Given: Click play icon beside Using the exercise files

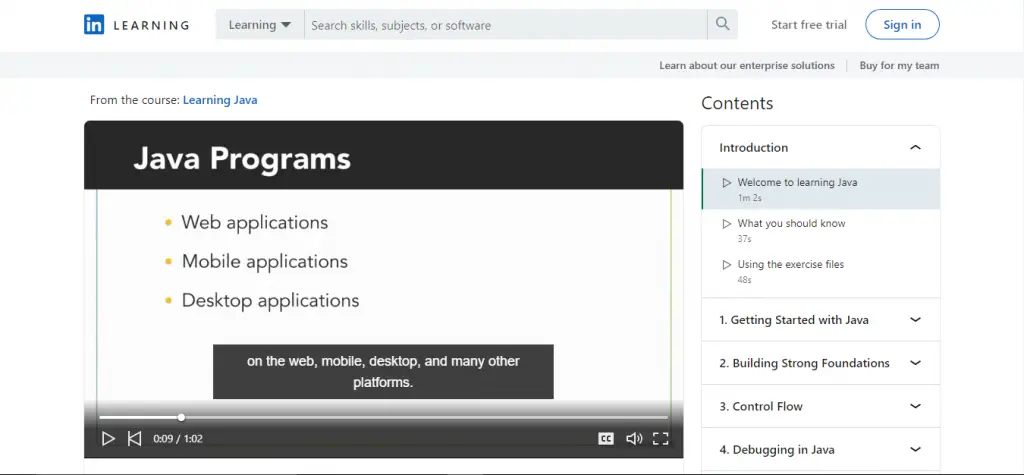Looking at the screenshot, I should click(x=727, y=265).
